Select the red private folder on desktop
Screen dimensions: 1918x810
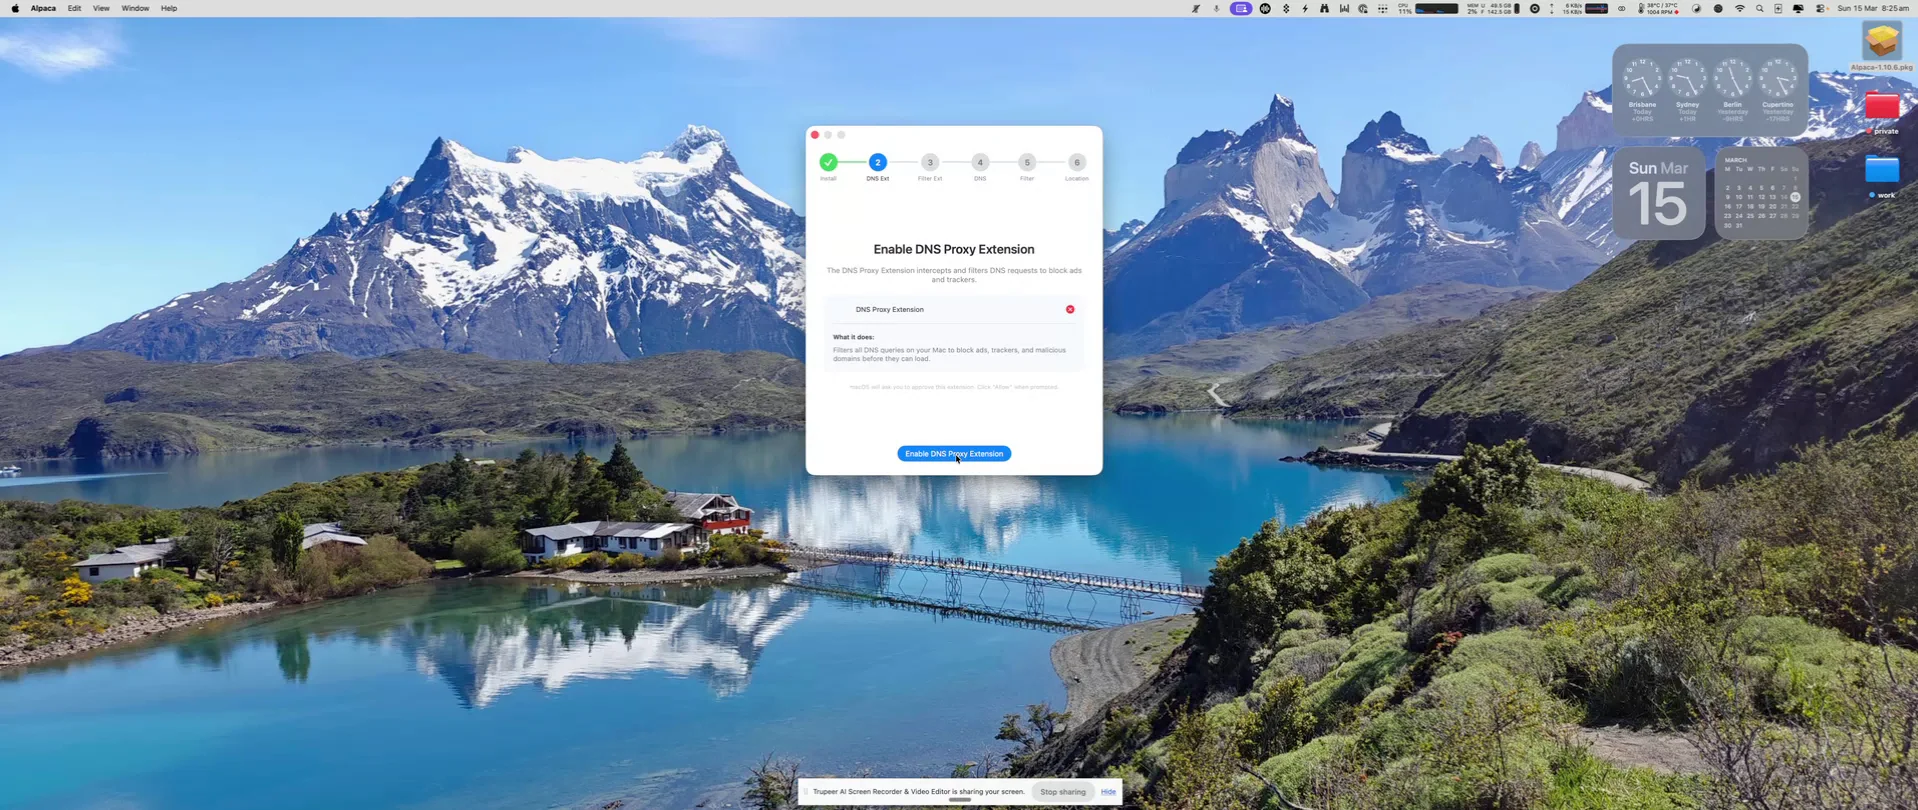[x=1881, y=107]
